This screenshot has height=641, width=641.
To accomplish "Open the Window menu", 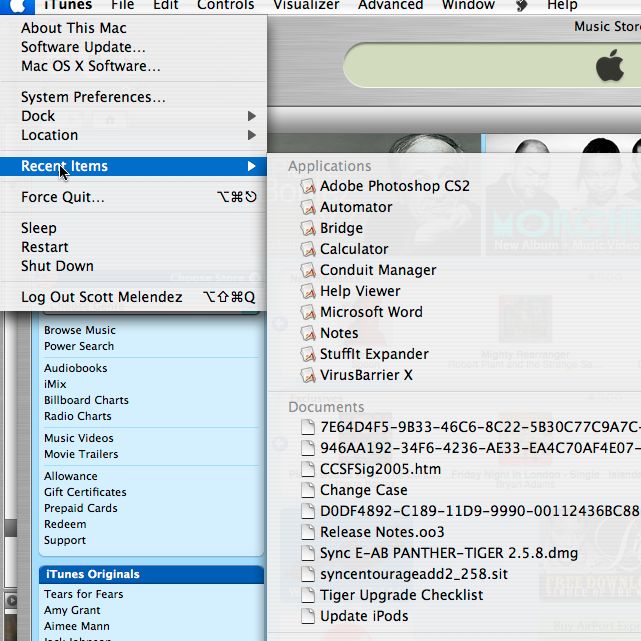I will pyautogui.click(x=468, y=5).
